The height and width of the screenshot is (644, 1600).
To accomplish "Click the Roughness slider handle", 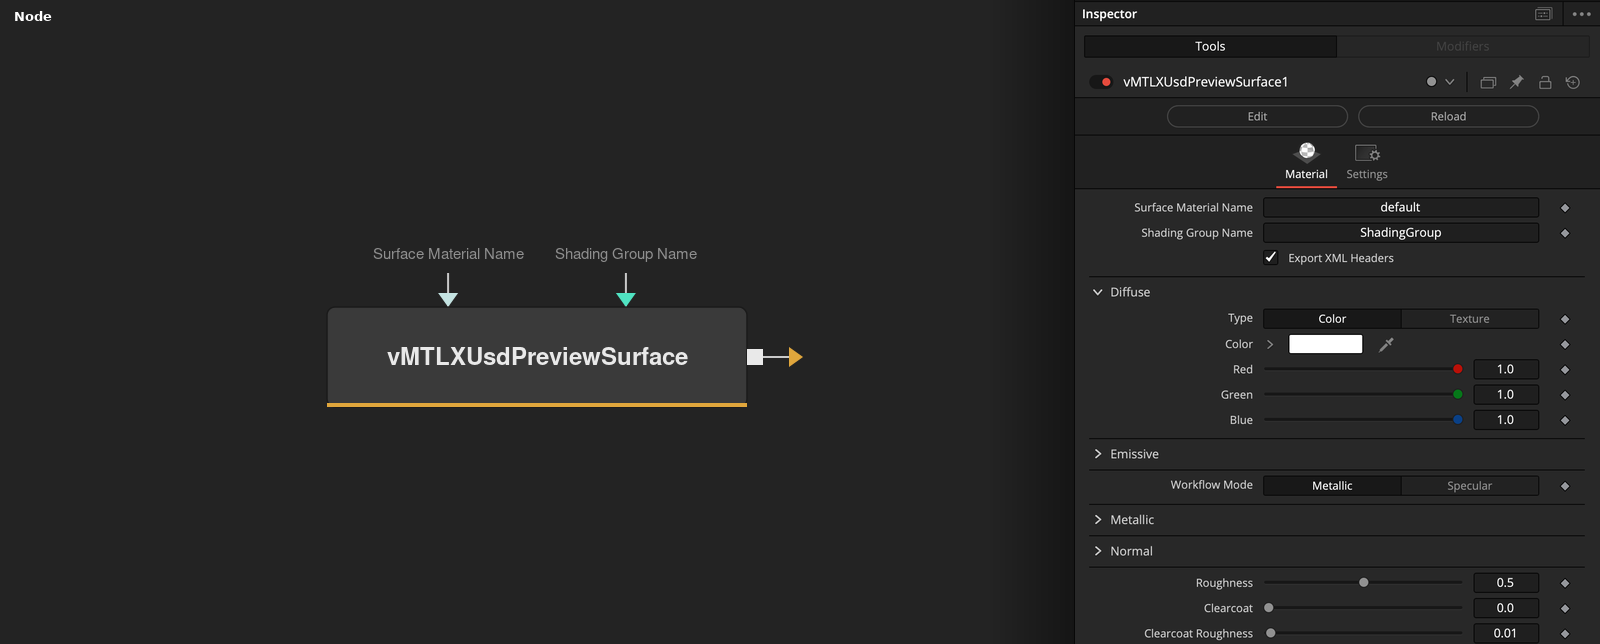I will click(1363, 582).
